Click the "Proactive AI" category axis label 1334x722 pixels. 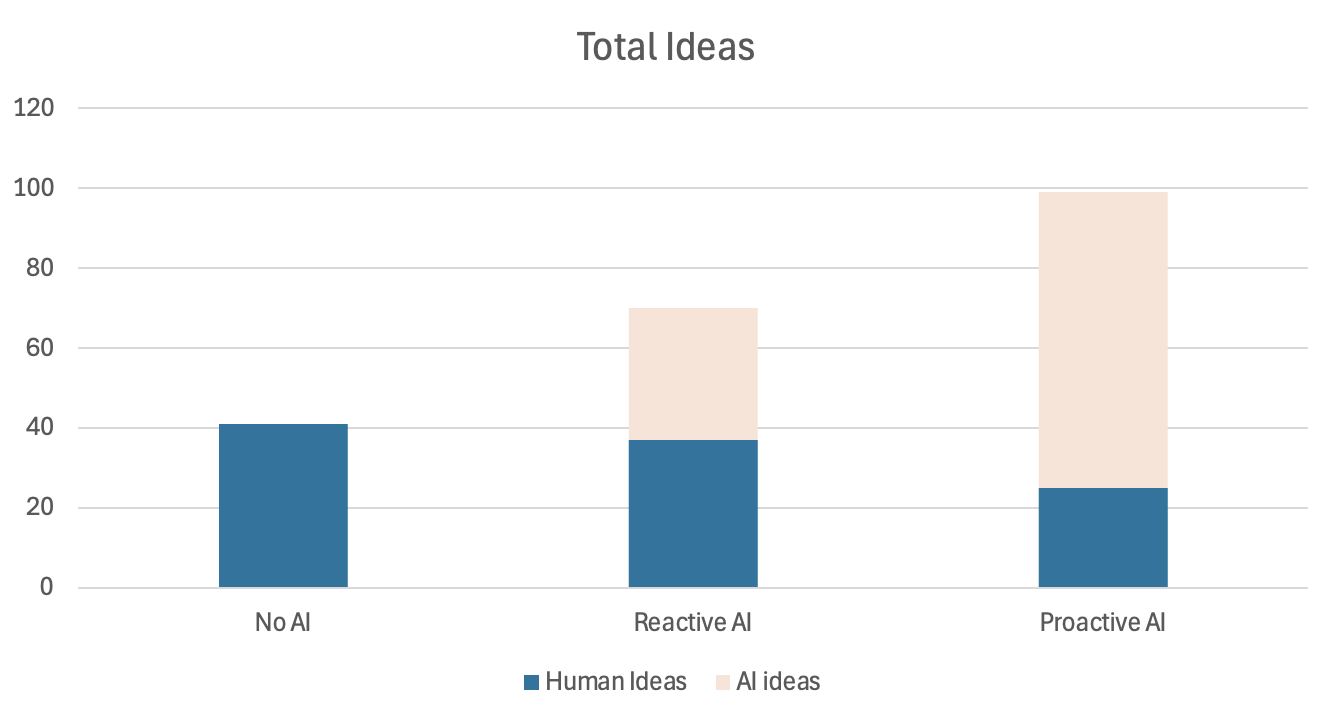[x=1103, y=623]
